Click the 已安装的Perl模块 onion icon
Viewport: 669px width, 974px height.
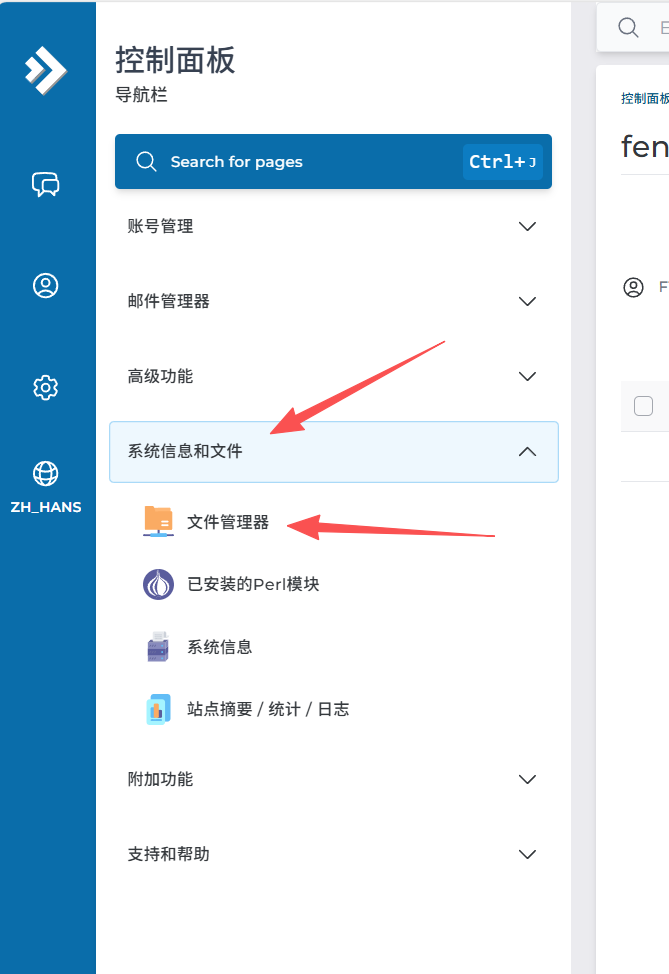(158, 585)
